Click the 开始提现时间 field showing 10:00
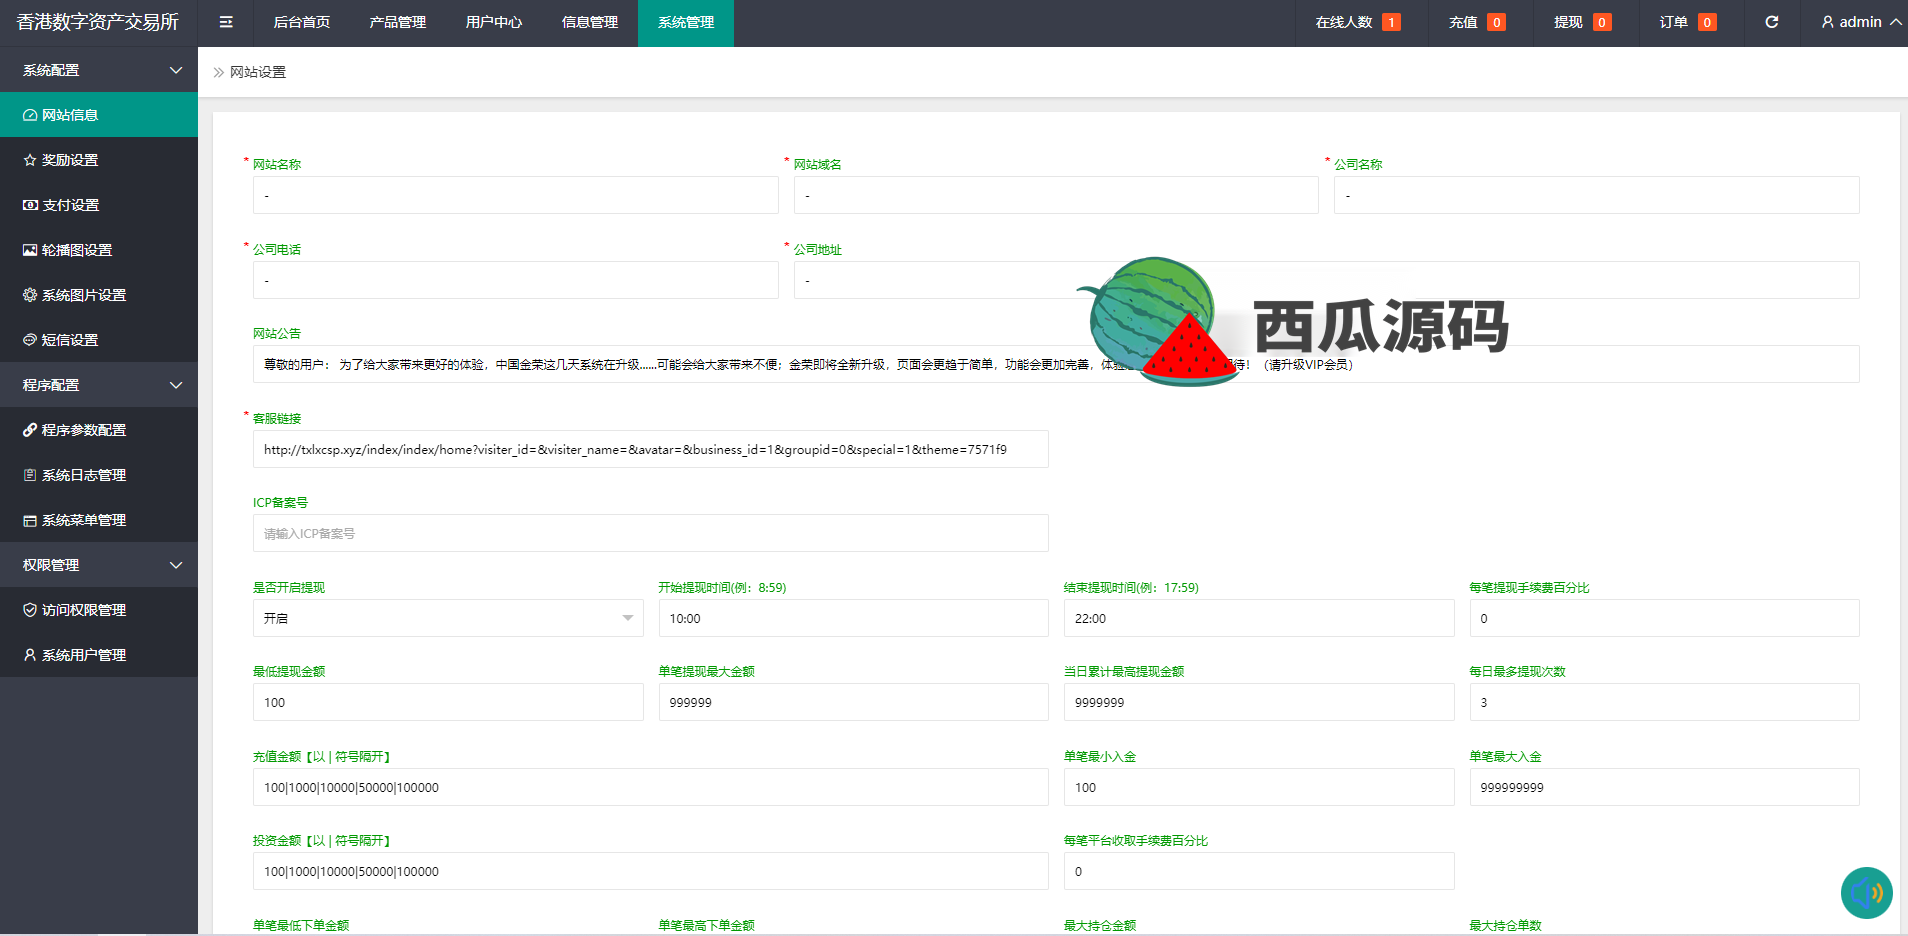The image size is (1908, 936). click(x=853, y=618)
